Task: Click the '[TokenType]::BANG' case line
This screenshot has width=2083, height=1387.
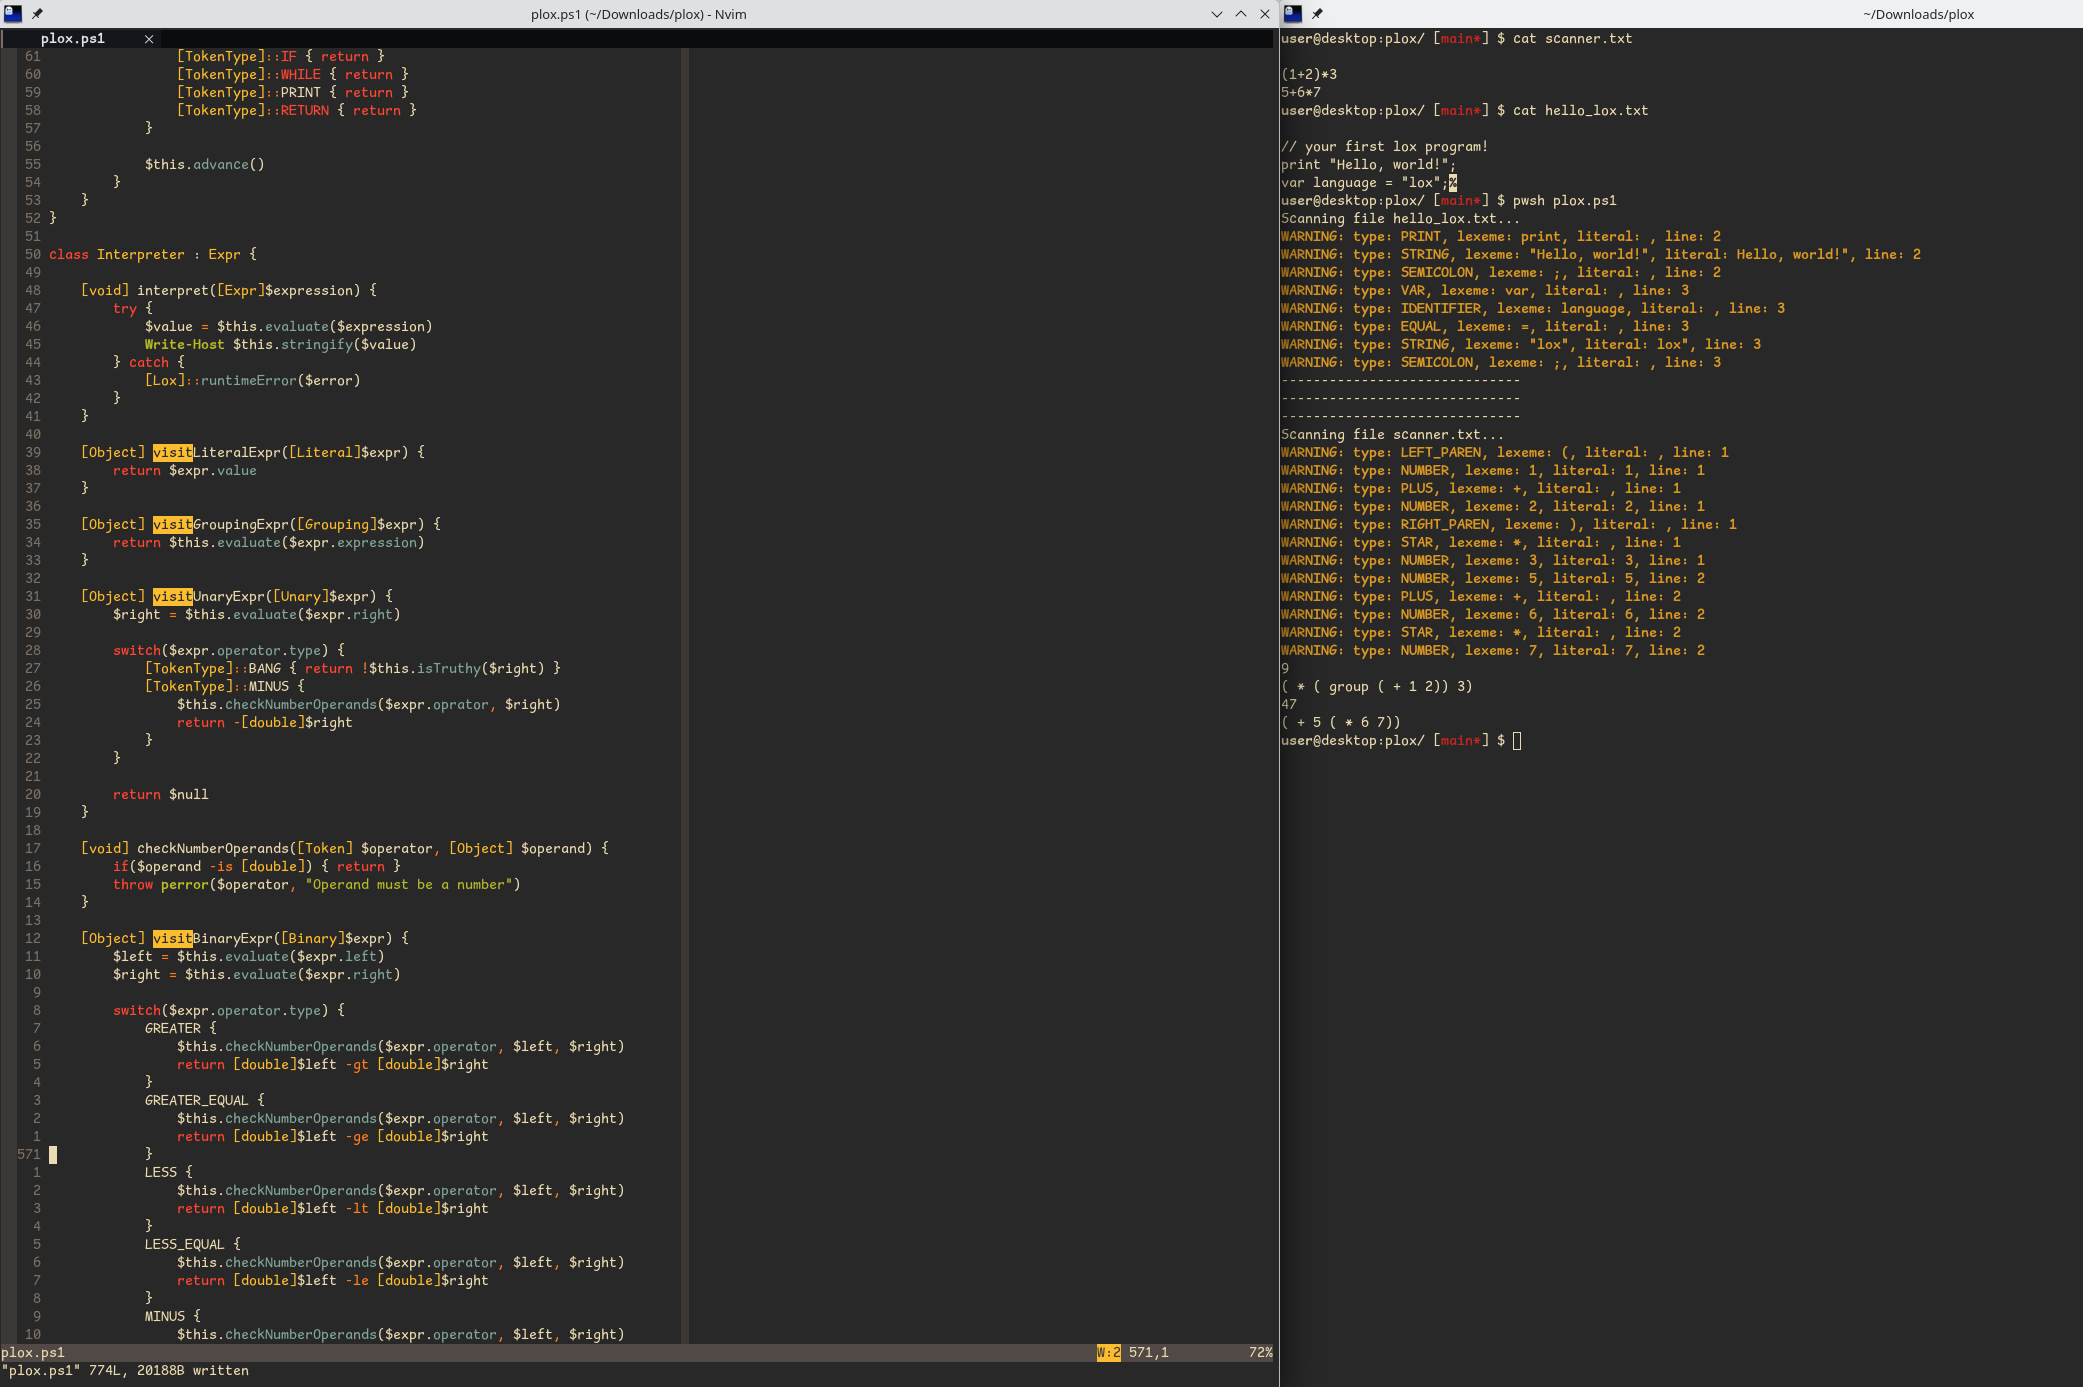Action: 353,669
